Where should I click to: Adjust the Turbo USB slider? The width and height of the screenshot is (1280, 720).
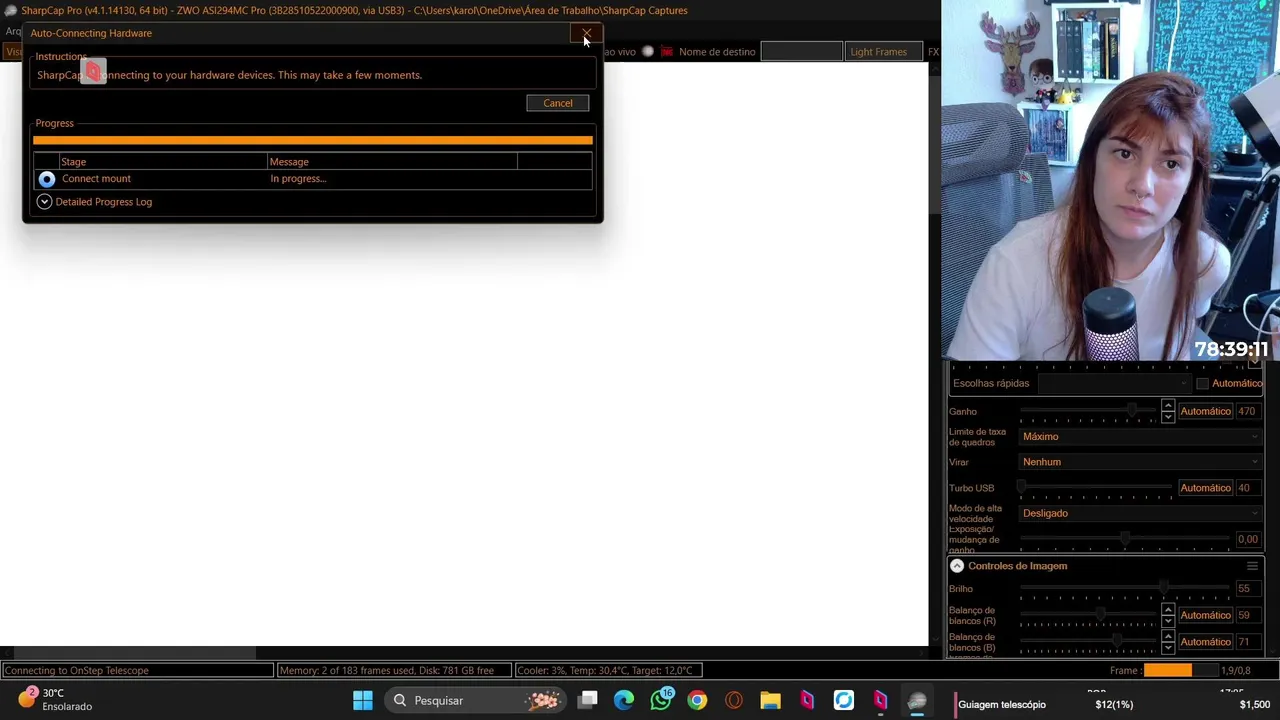coord(1022,488)
